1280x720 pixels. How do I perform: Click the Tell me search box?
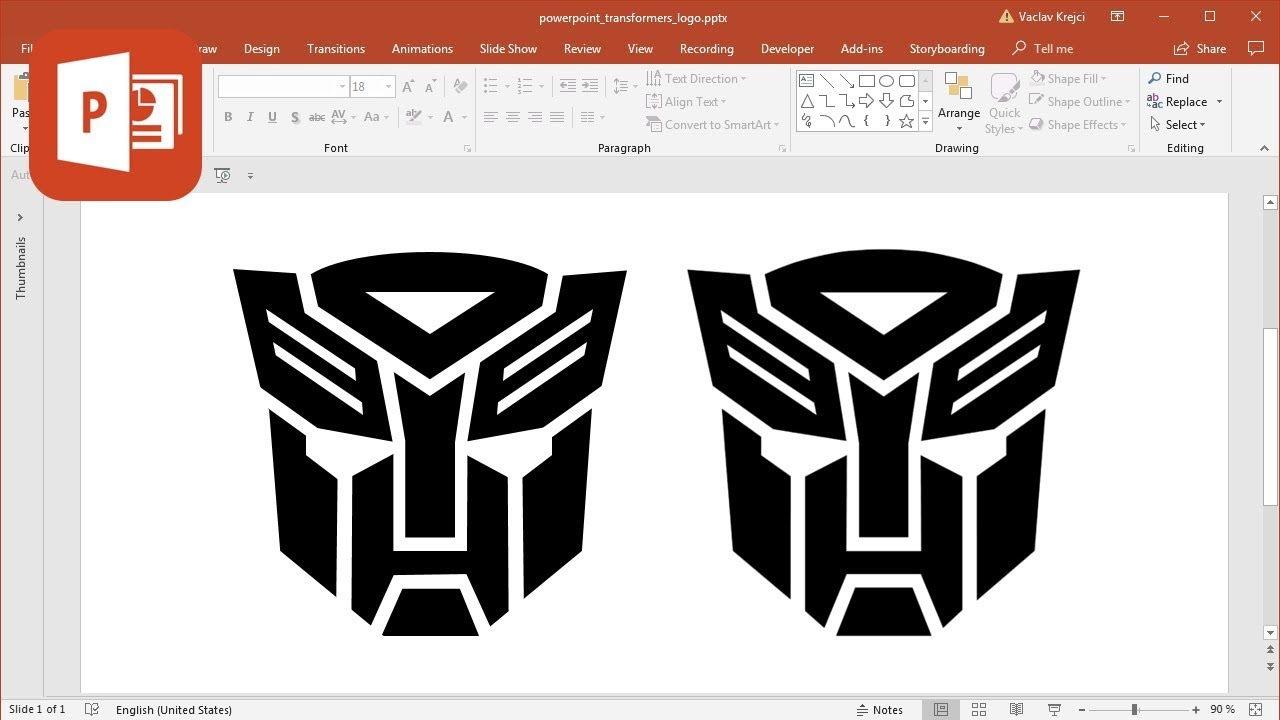(x=1043, y=48)
